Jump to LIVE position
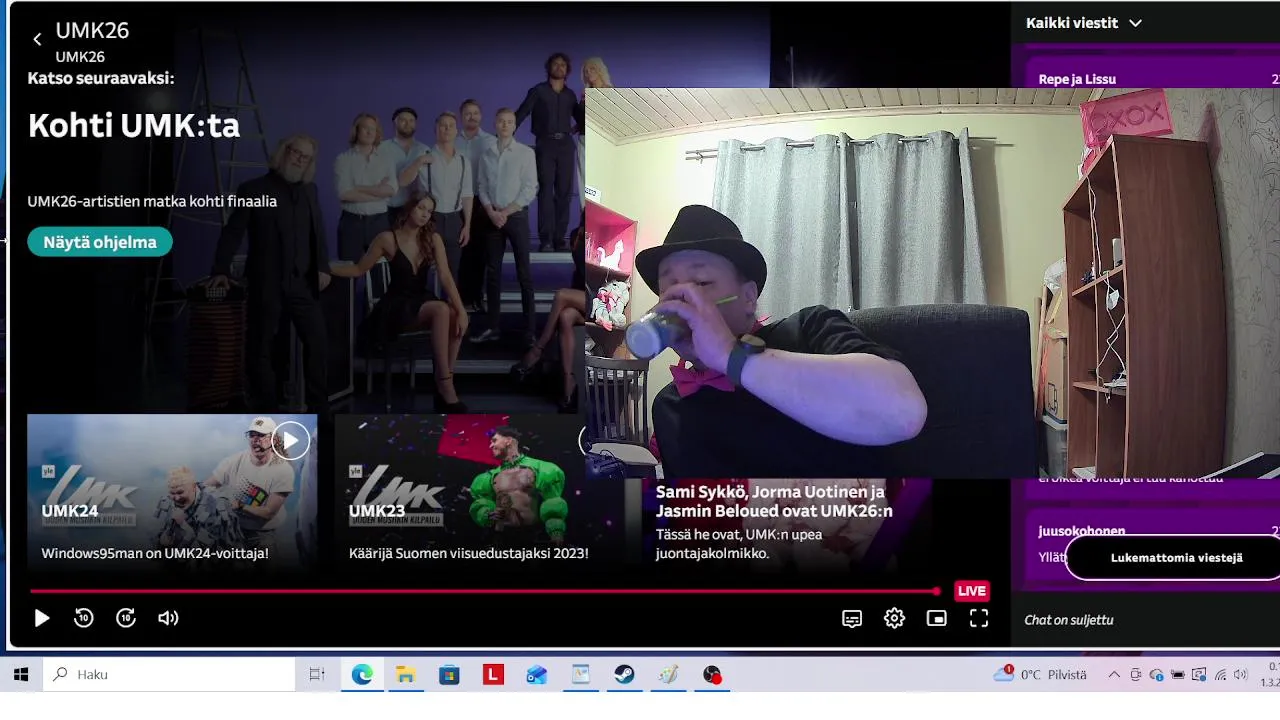The image size is (1280, 720). 971,591
